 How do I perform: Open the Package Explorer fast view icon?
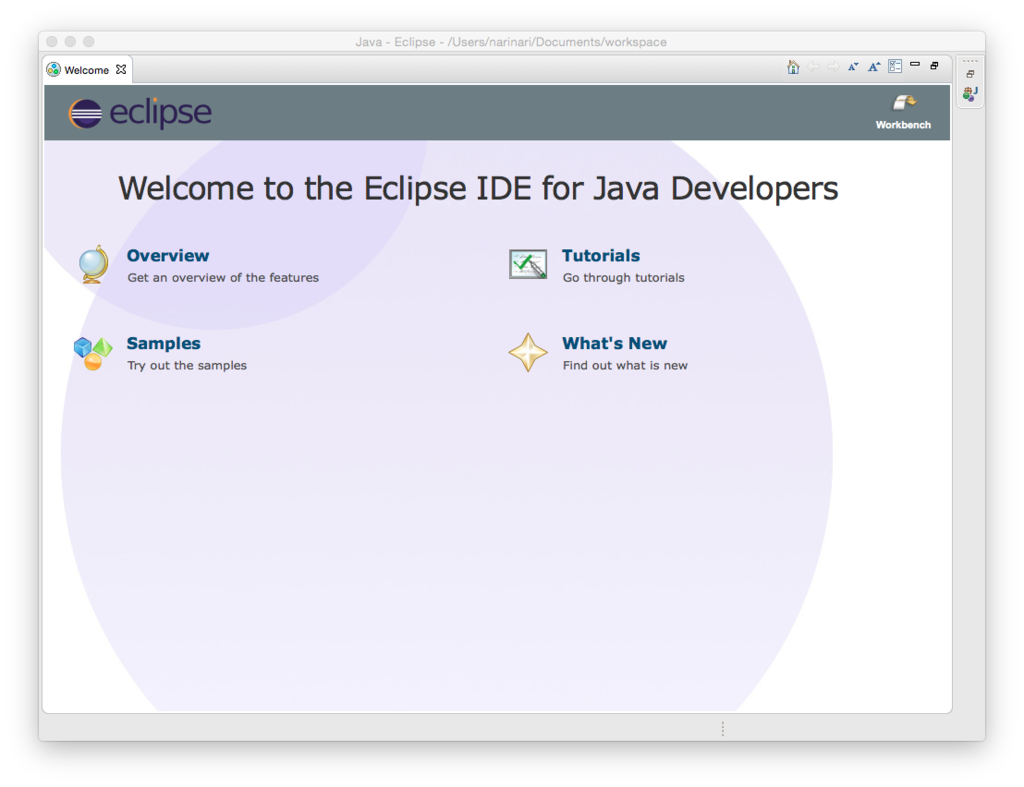(x=970, y=94)
